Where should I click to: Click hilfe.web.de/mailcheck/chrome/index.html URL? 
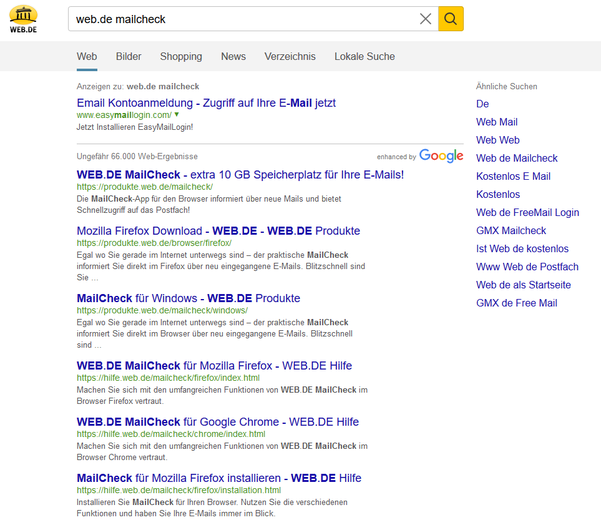pos(171,434)
